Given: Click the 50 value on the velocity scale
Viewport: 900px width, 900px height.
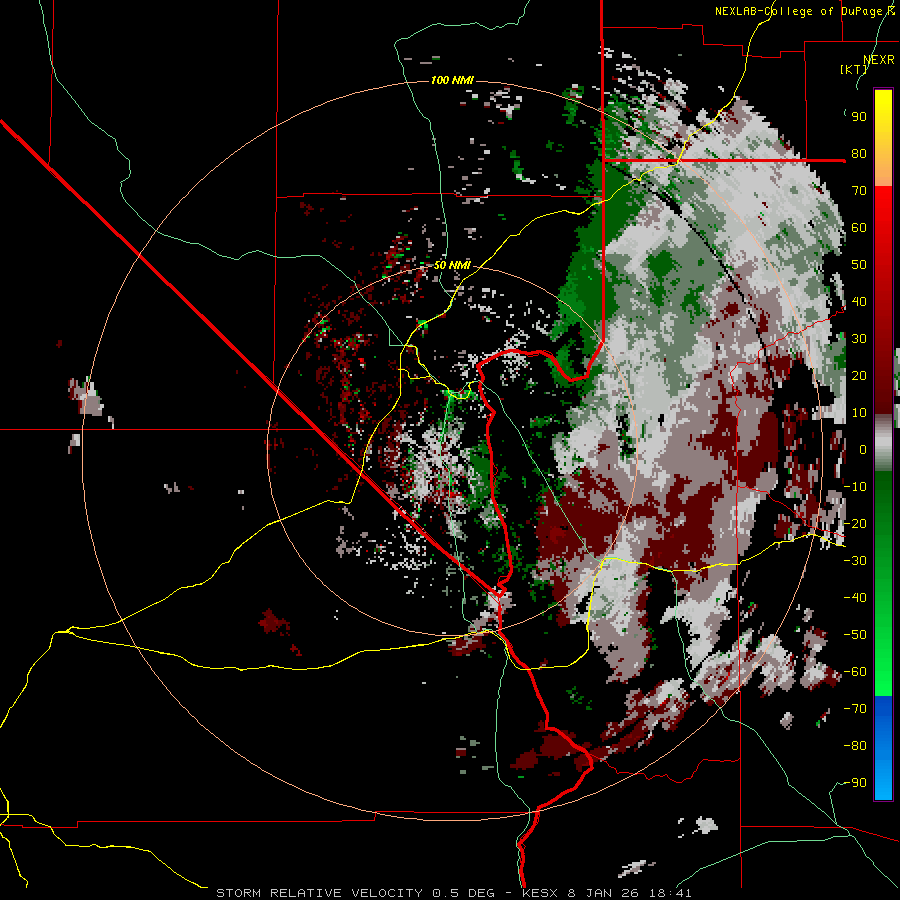Looking at the screenshot, I should [x=859, y=265].
